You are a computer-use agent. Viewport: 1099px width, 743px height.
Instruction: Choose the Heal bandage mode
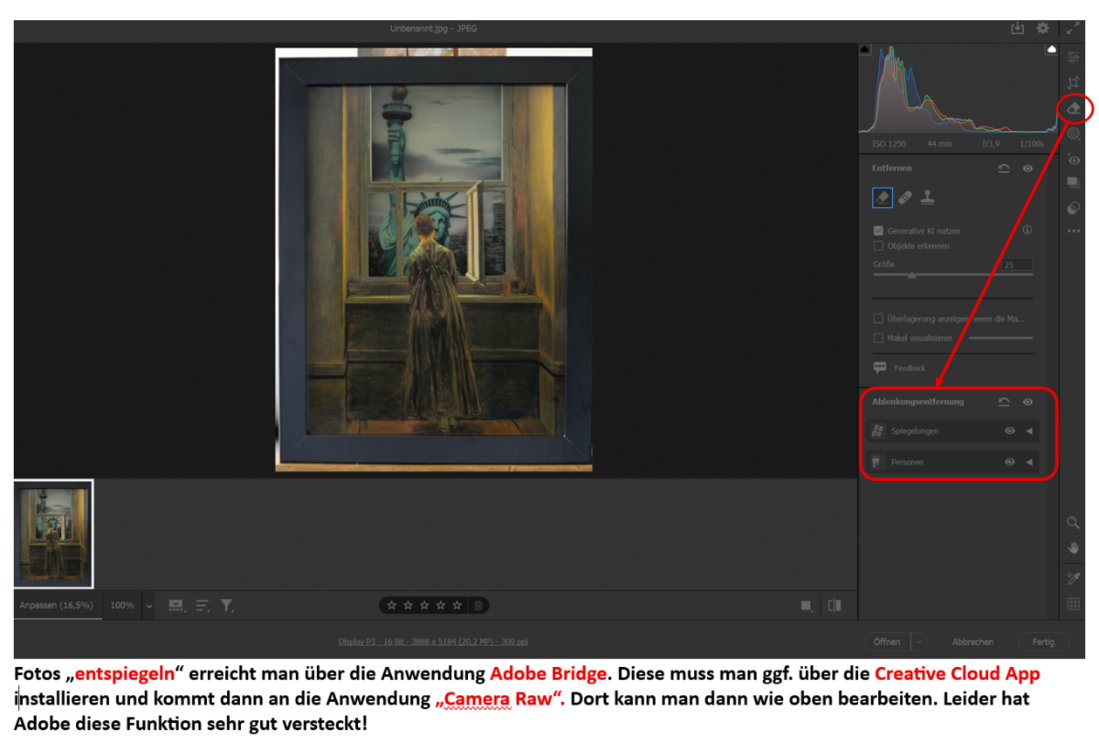tap(905, 198)
